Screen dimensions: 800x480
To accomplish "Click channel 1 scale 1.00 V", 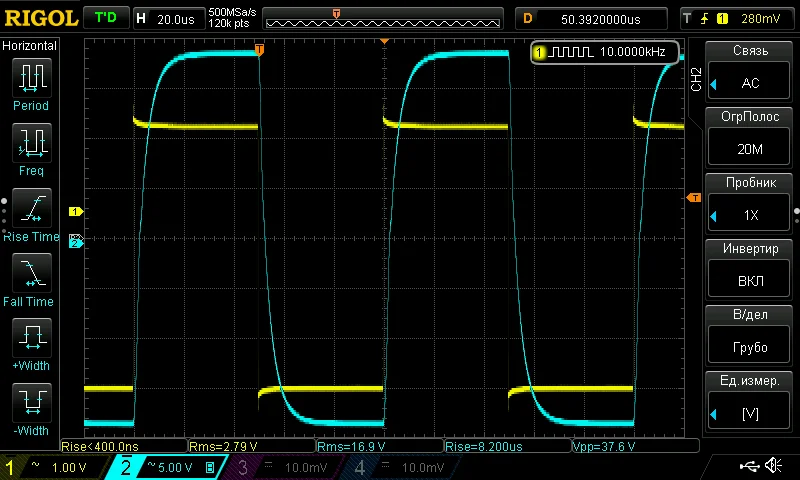I will pos(69,467).
